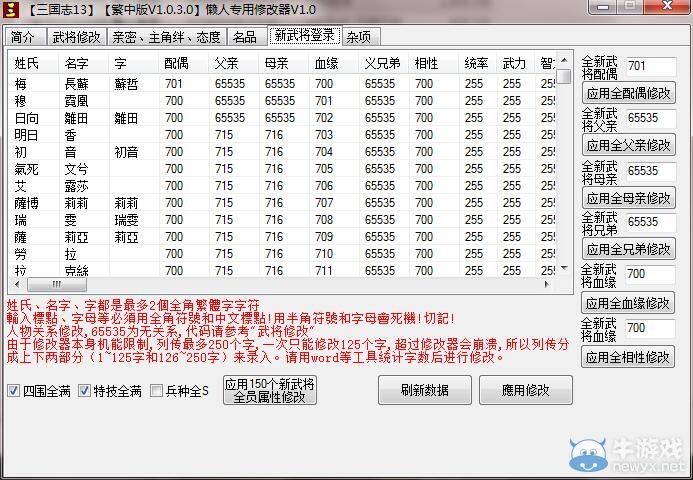Click the 义兄弟 column header
This screenshot has width=693, height=480.
384,63
